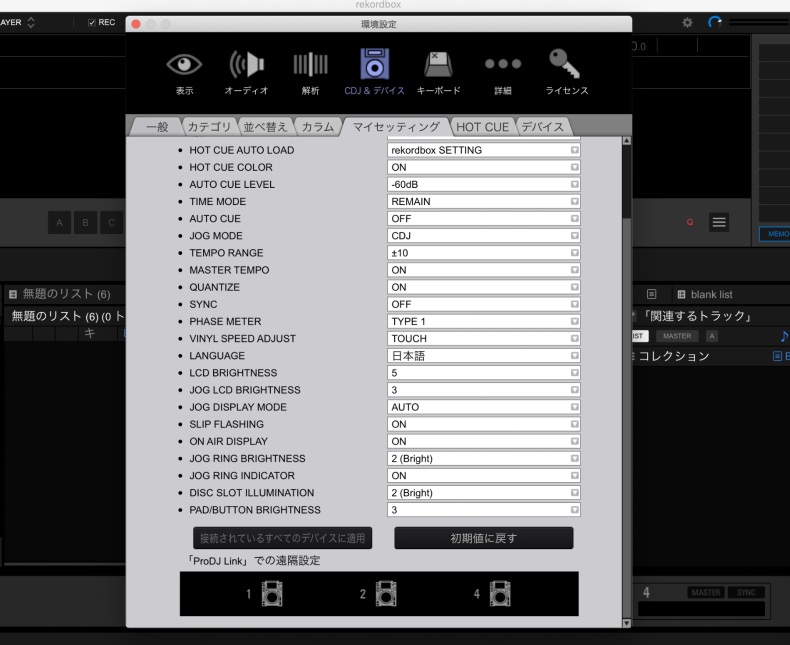790x645 pixels.
Task: Select the マイセッティング tab
Action: pos(396,127)
